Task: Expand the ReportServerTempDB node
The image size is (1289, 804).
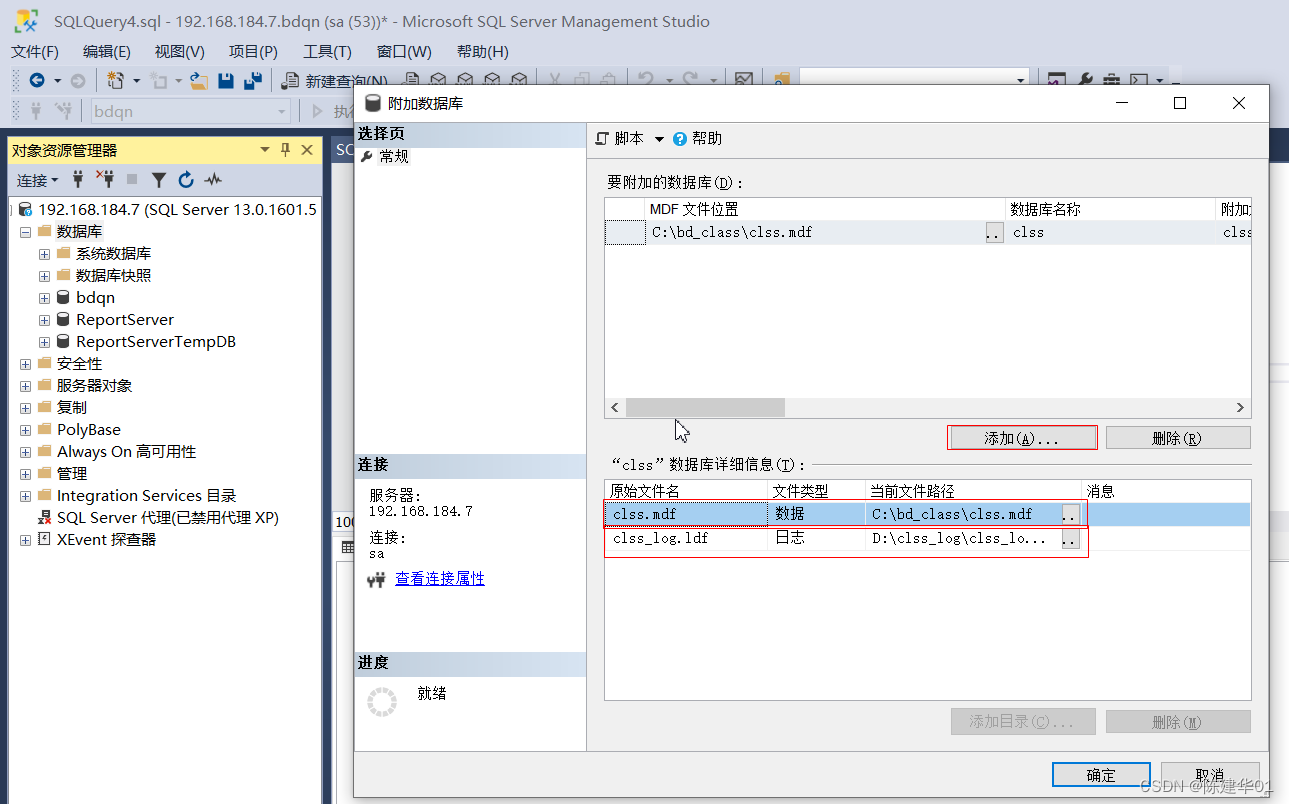Action: (44, 342)
